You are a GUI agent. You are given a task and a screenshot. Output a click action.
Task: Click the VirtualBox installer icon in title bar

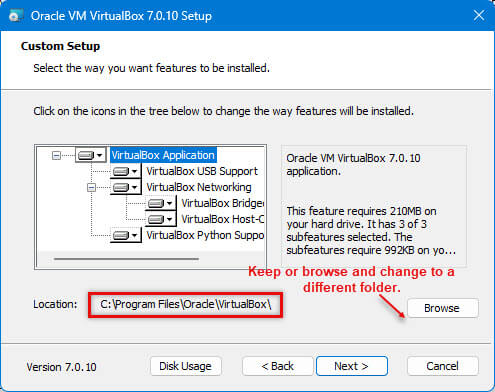click(16, 15)
